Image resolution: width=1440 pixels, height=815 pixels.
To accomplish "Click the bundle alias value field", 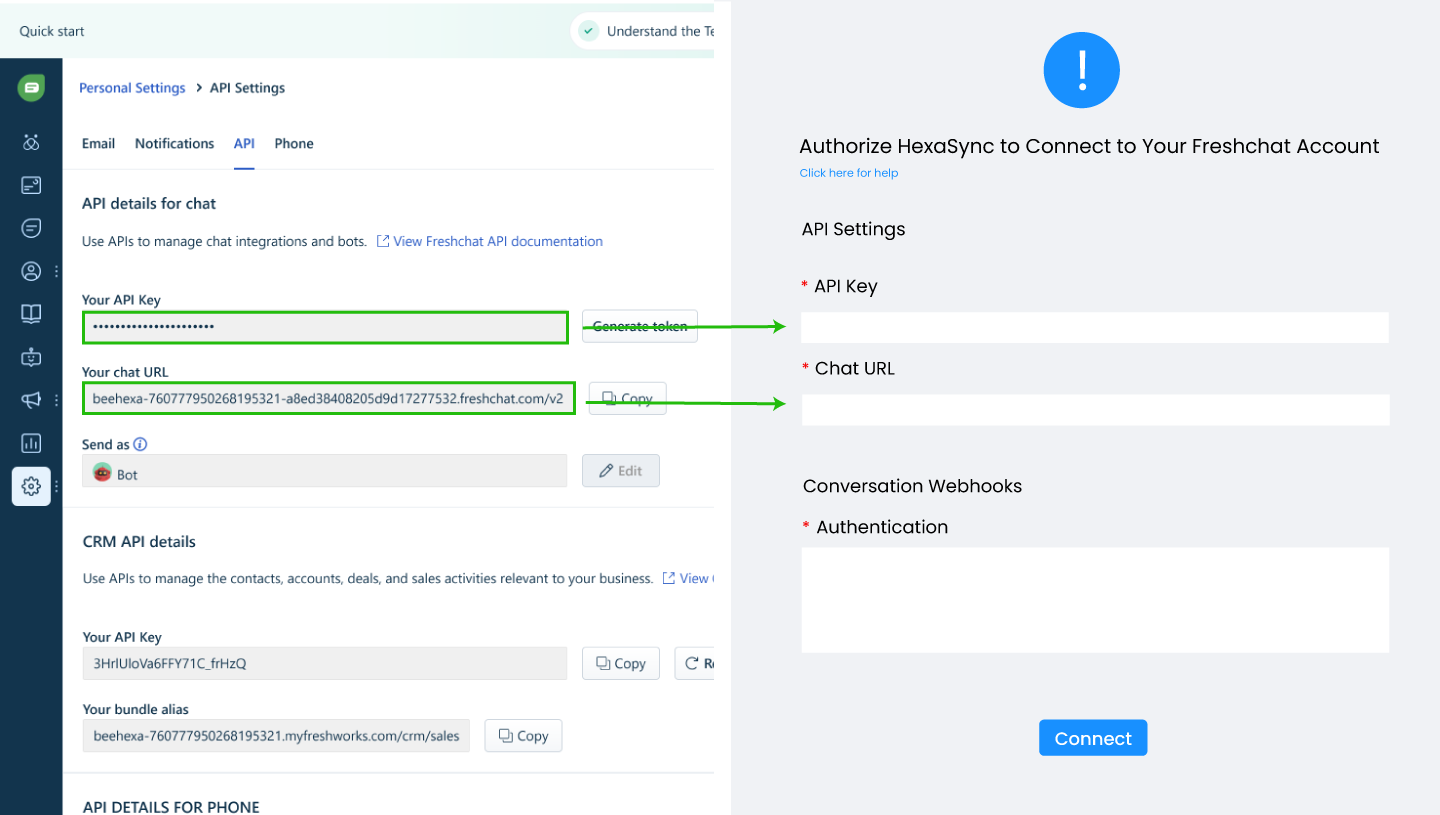I will tap(276, 735).
